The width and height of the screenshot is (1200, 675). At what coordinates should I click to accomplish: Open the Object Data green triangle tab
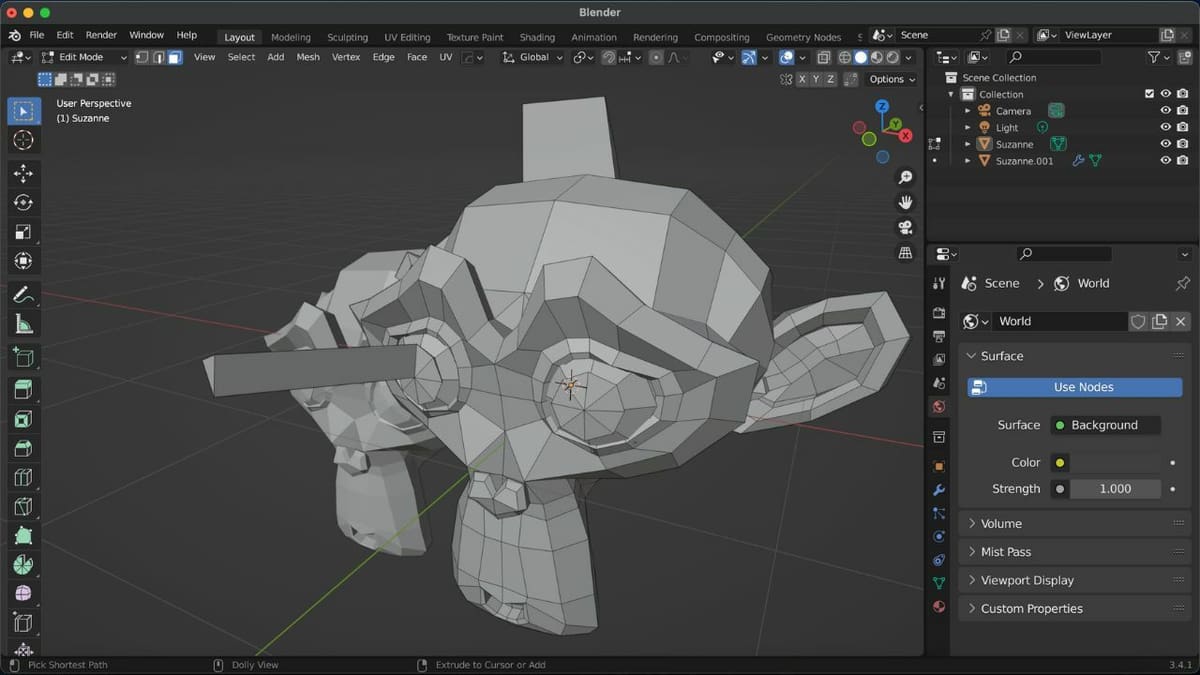pyautogui.click(x=938, y=583)
